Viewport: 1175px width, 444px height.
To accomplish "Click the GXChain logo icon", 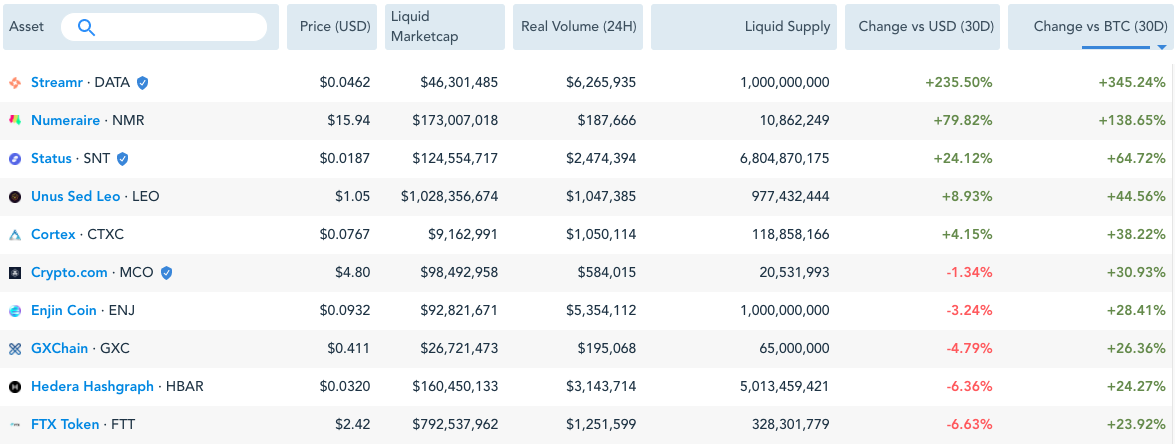I will pyautogui.click(x=15, y=349).
